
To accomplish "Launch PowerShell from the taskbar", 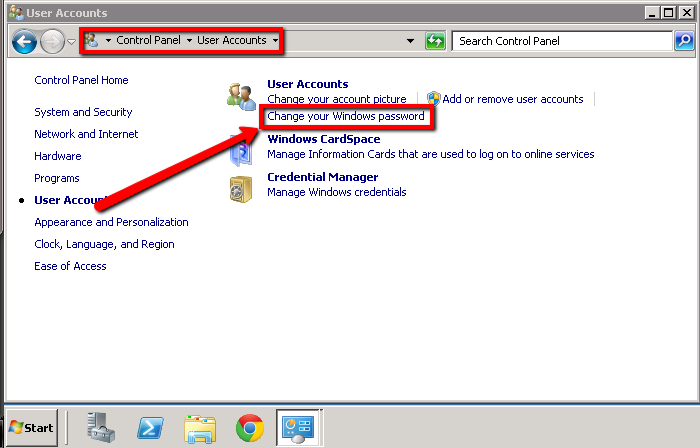I will pyautogui.click(x=150, y=427).
